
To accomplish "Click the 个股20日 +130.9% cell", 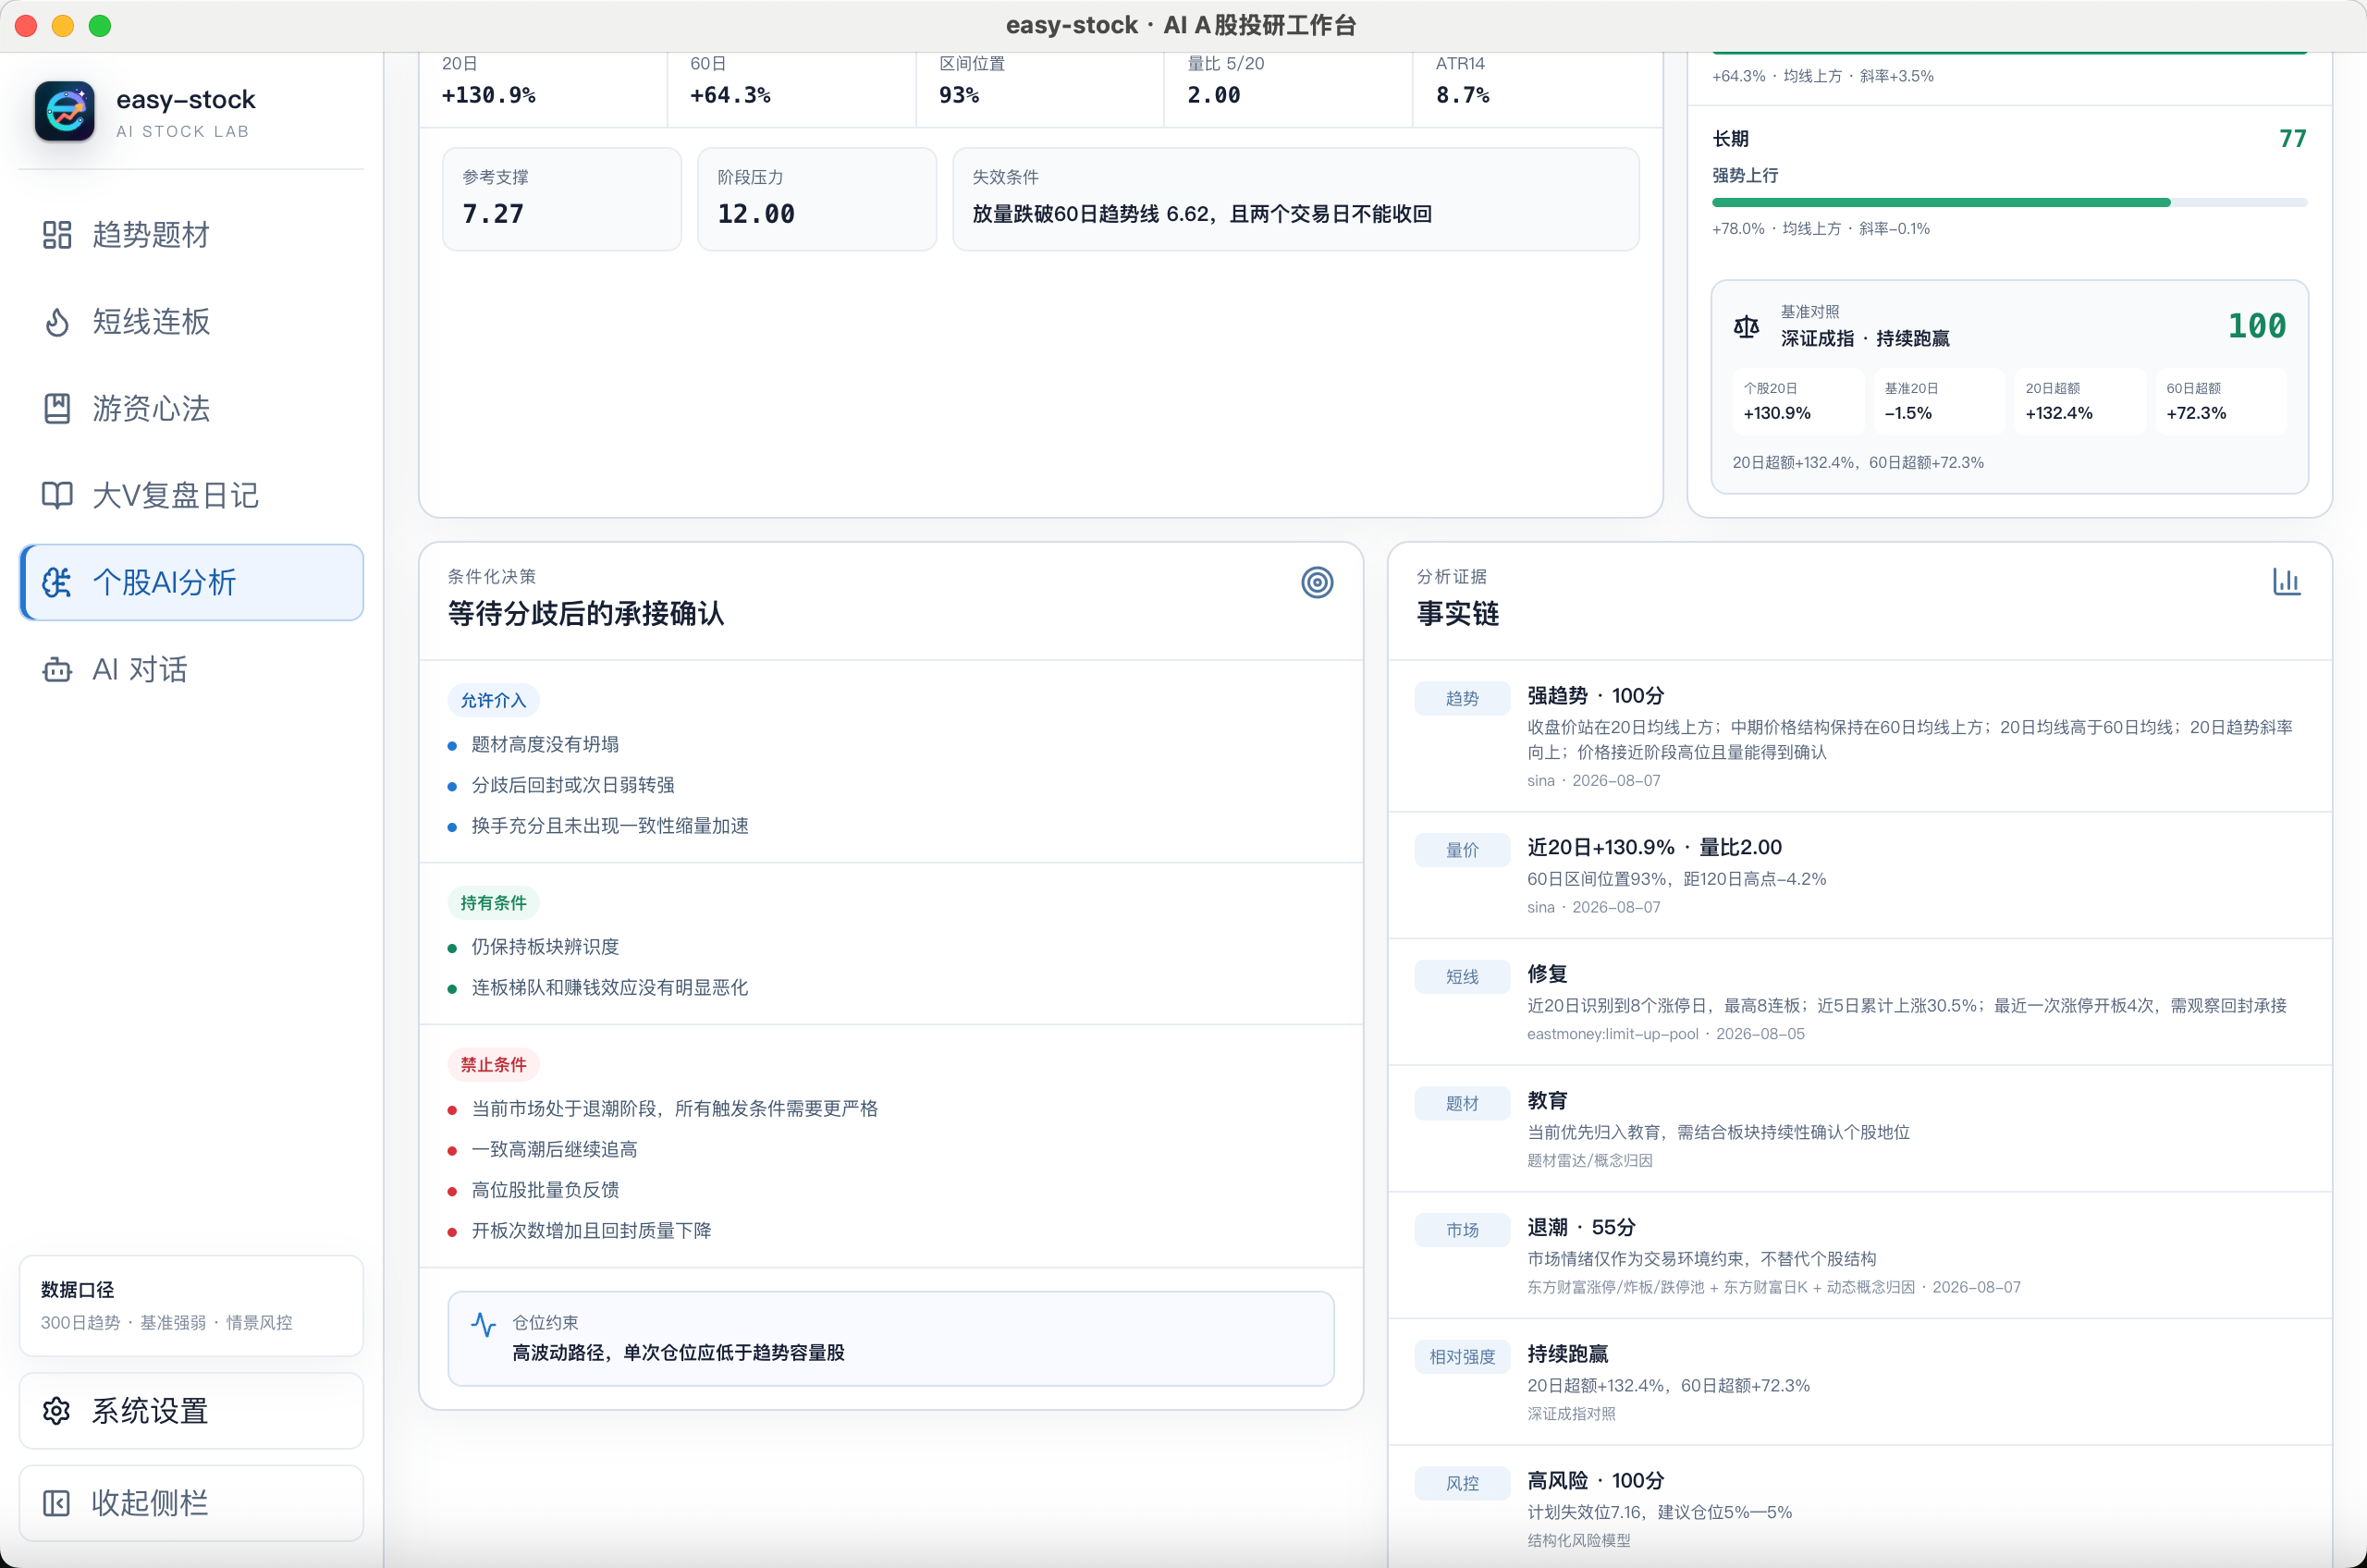I will (x=1799, y=401).
